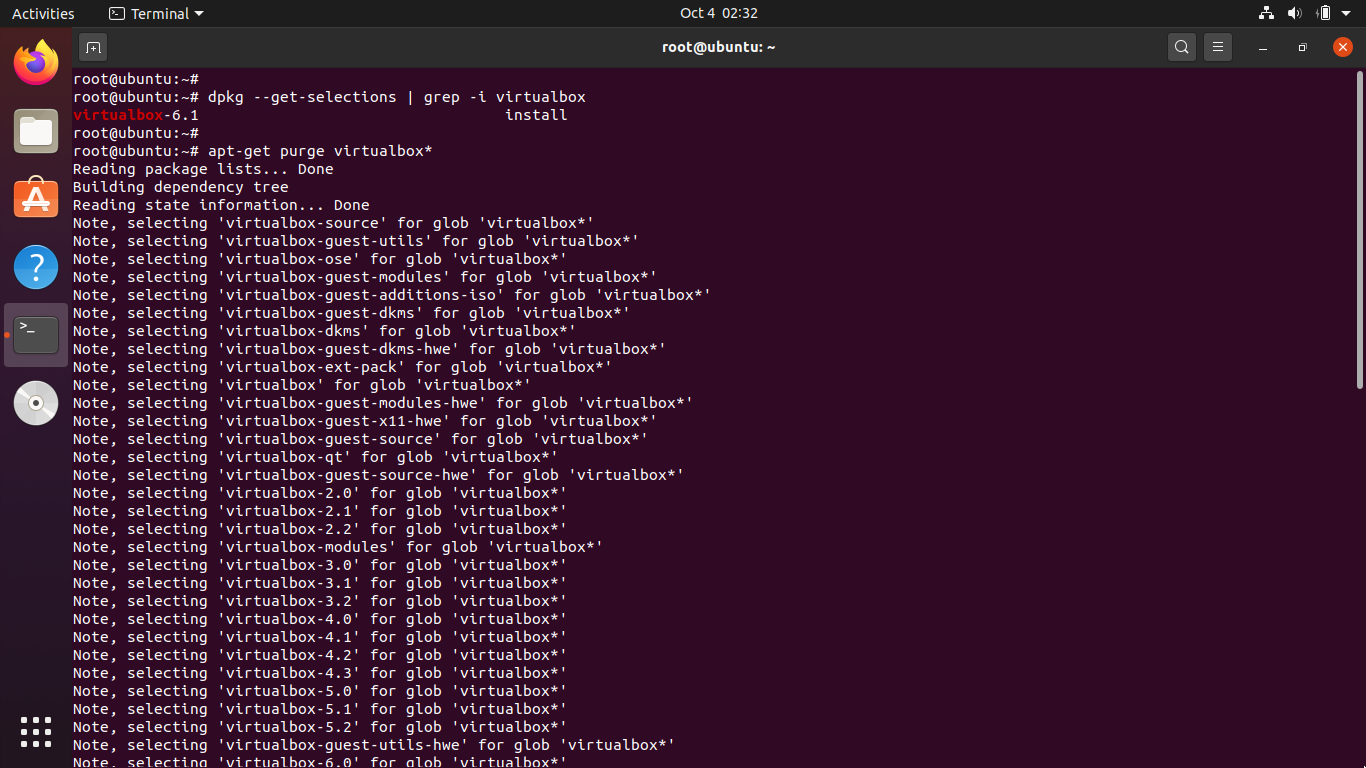Click the 'virtualbox-2.0' note line
1366x768 pixels.
320,493
